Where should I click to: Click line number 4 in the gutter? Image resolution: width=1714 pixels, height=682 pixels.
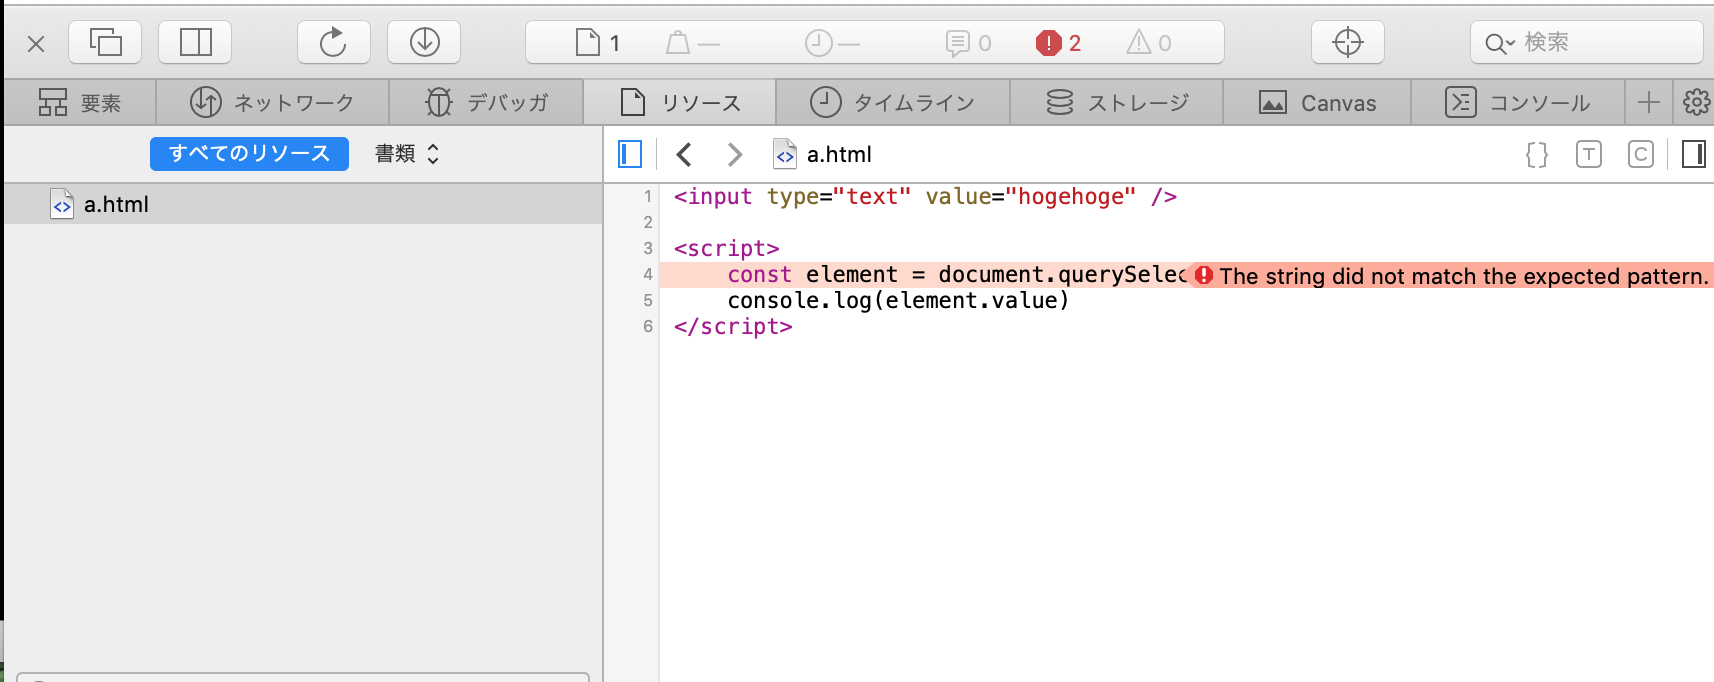click(x=648, y=274)
